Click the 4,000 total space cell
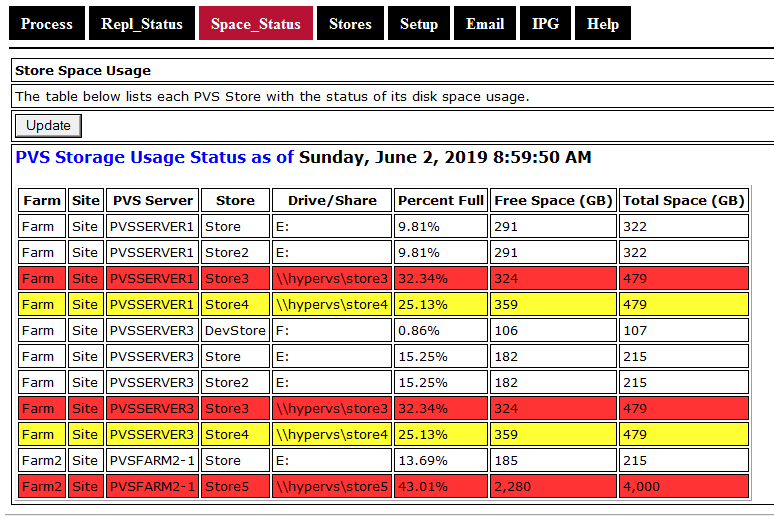 tap(683, 487)
